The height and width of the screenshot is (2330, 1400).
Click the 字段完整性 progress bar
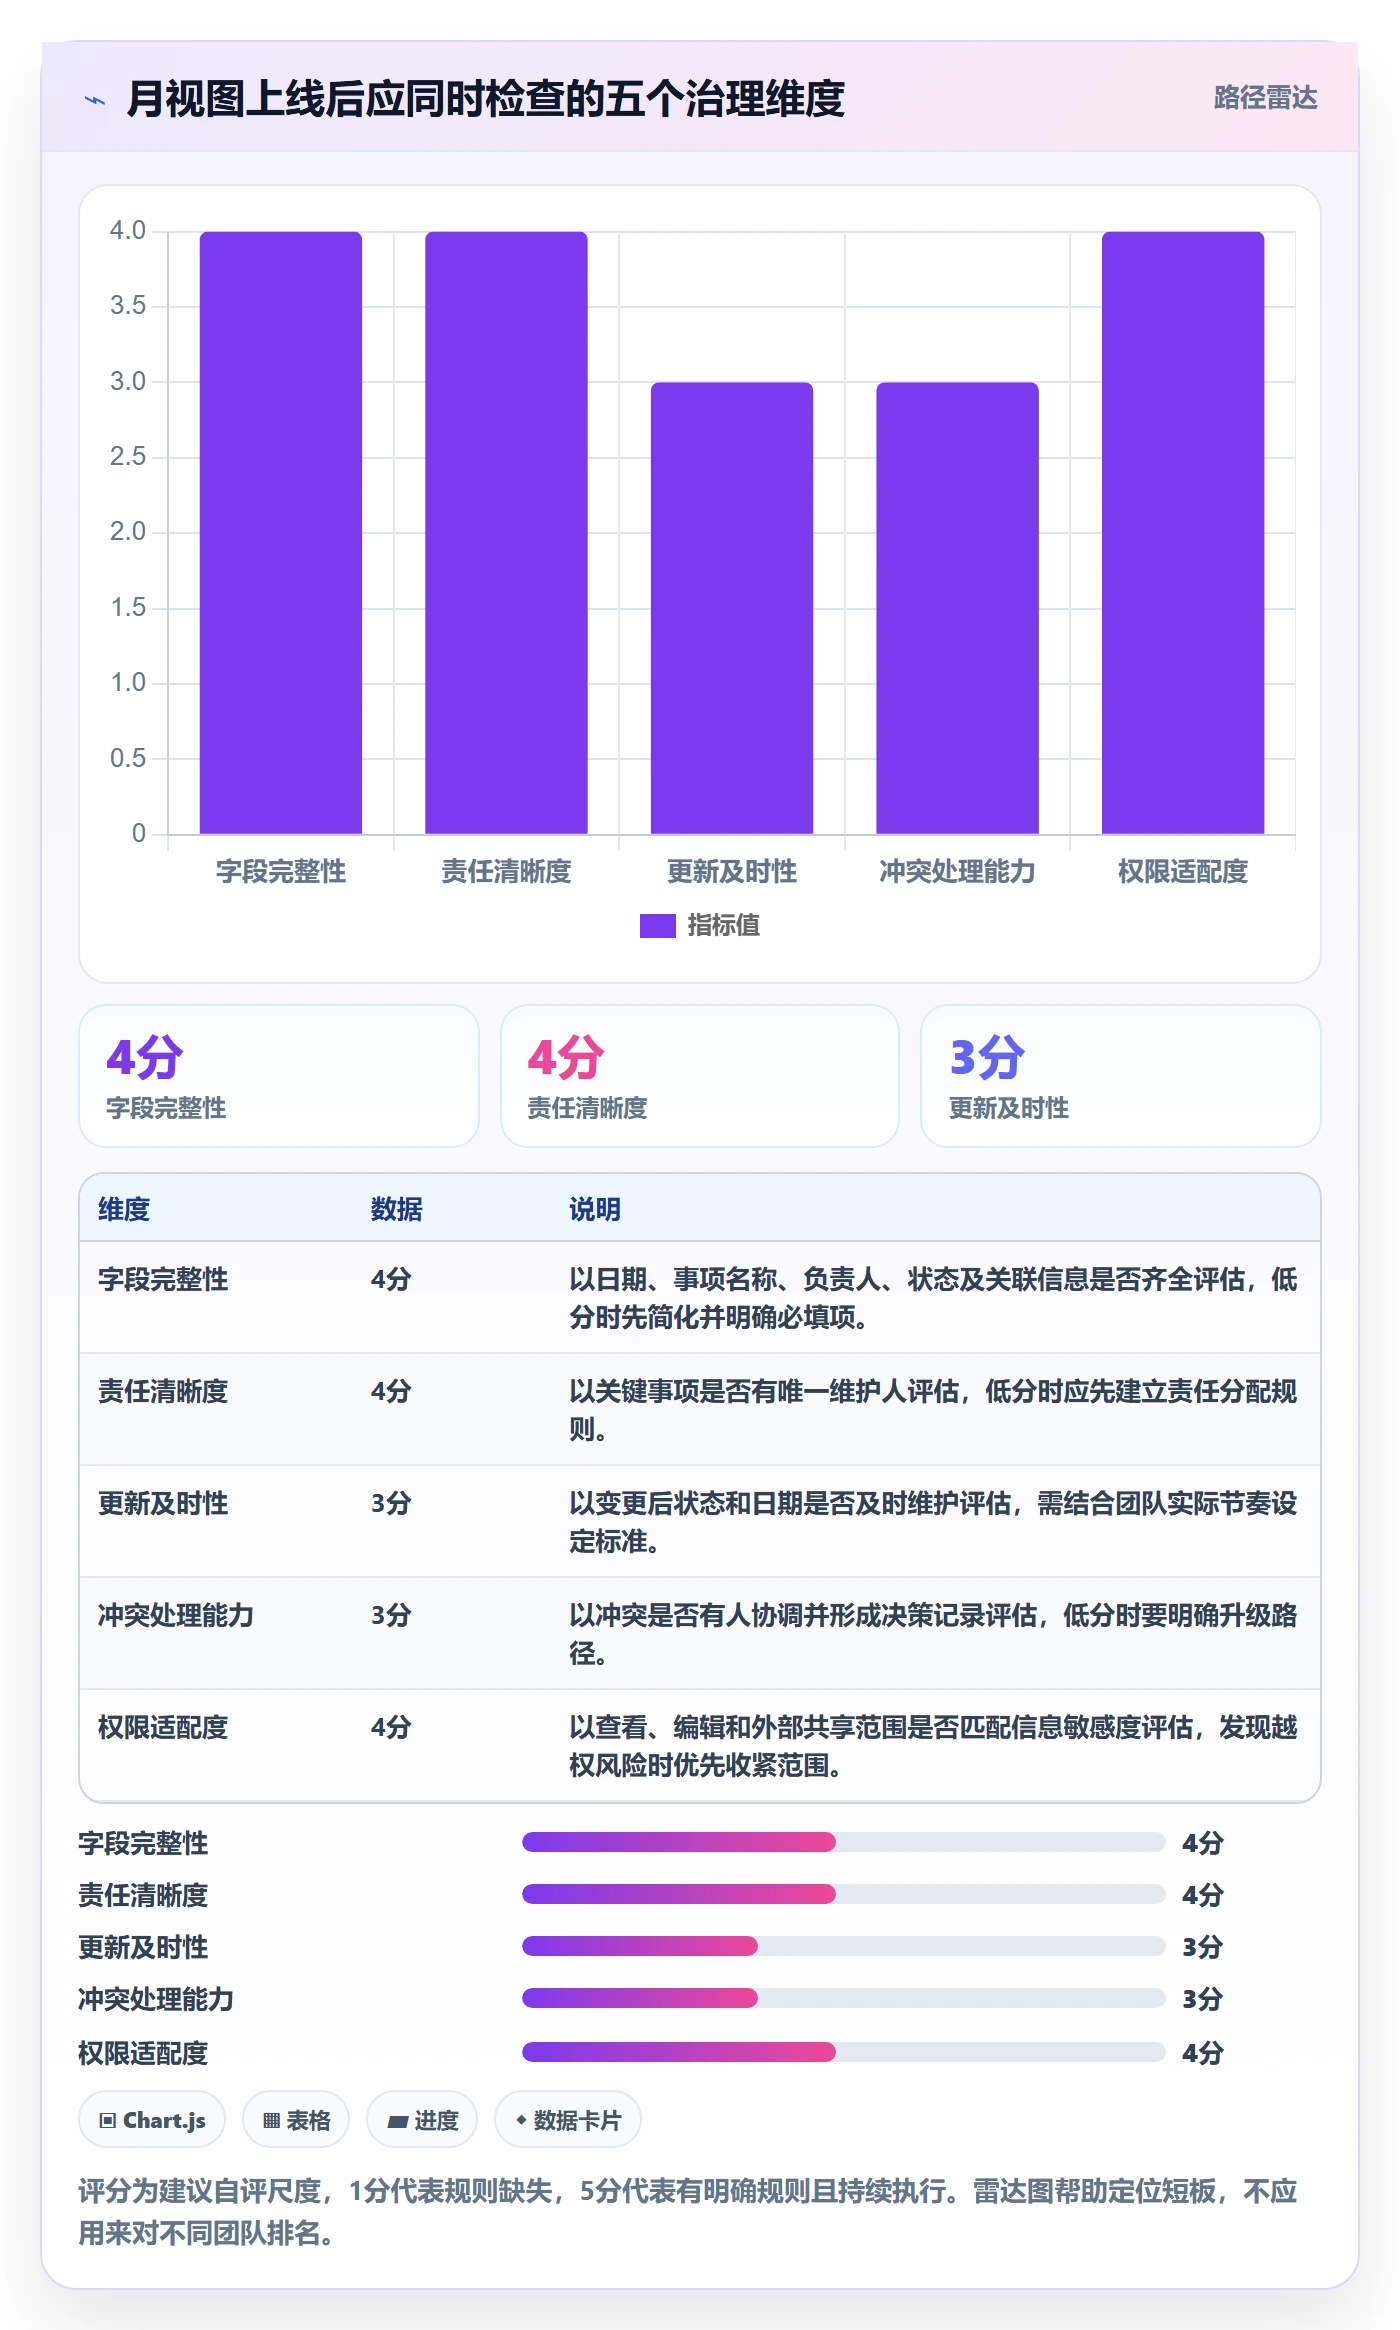click(x=843, y=1842)
